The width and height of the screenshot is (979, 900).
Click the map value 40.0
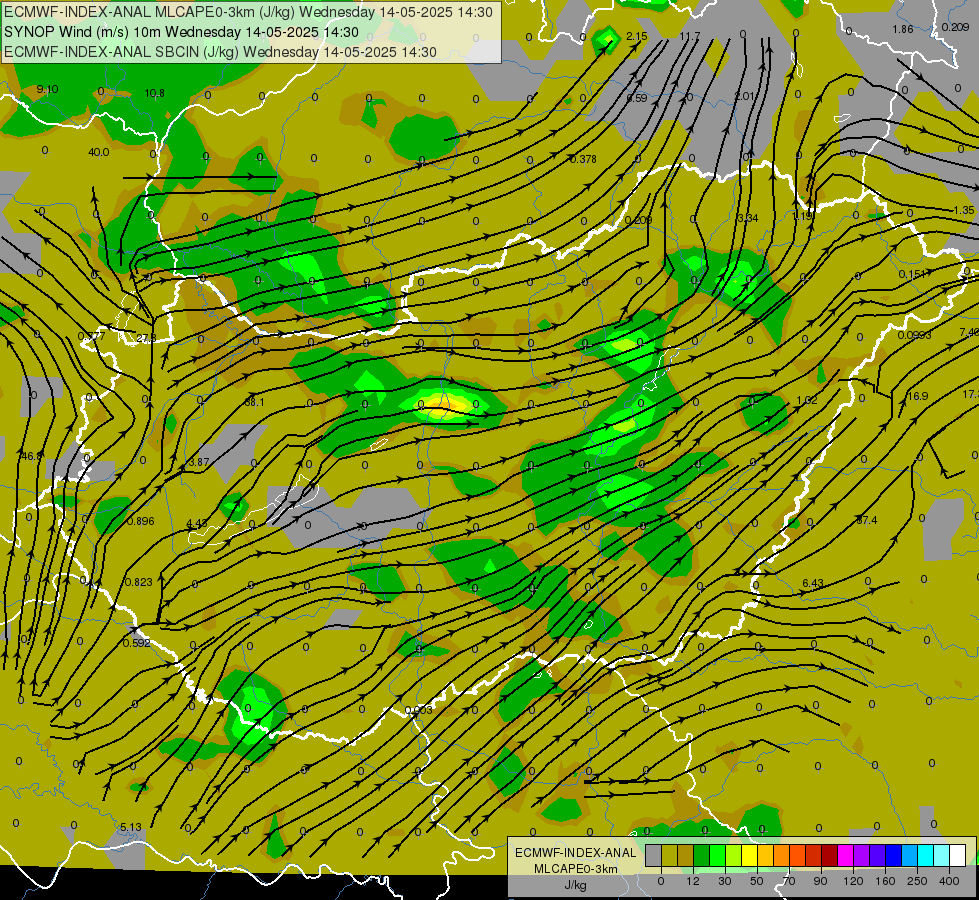coord(99,152)
